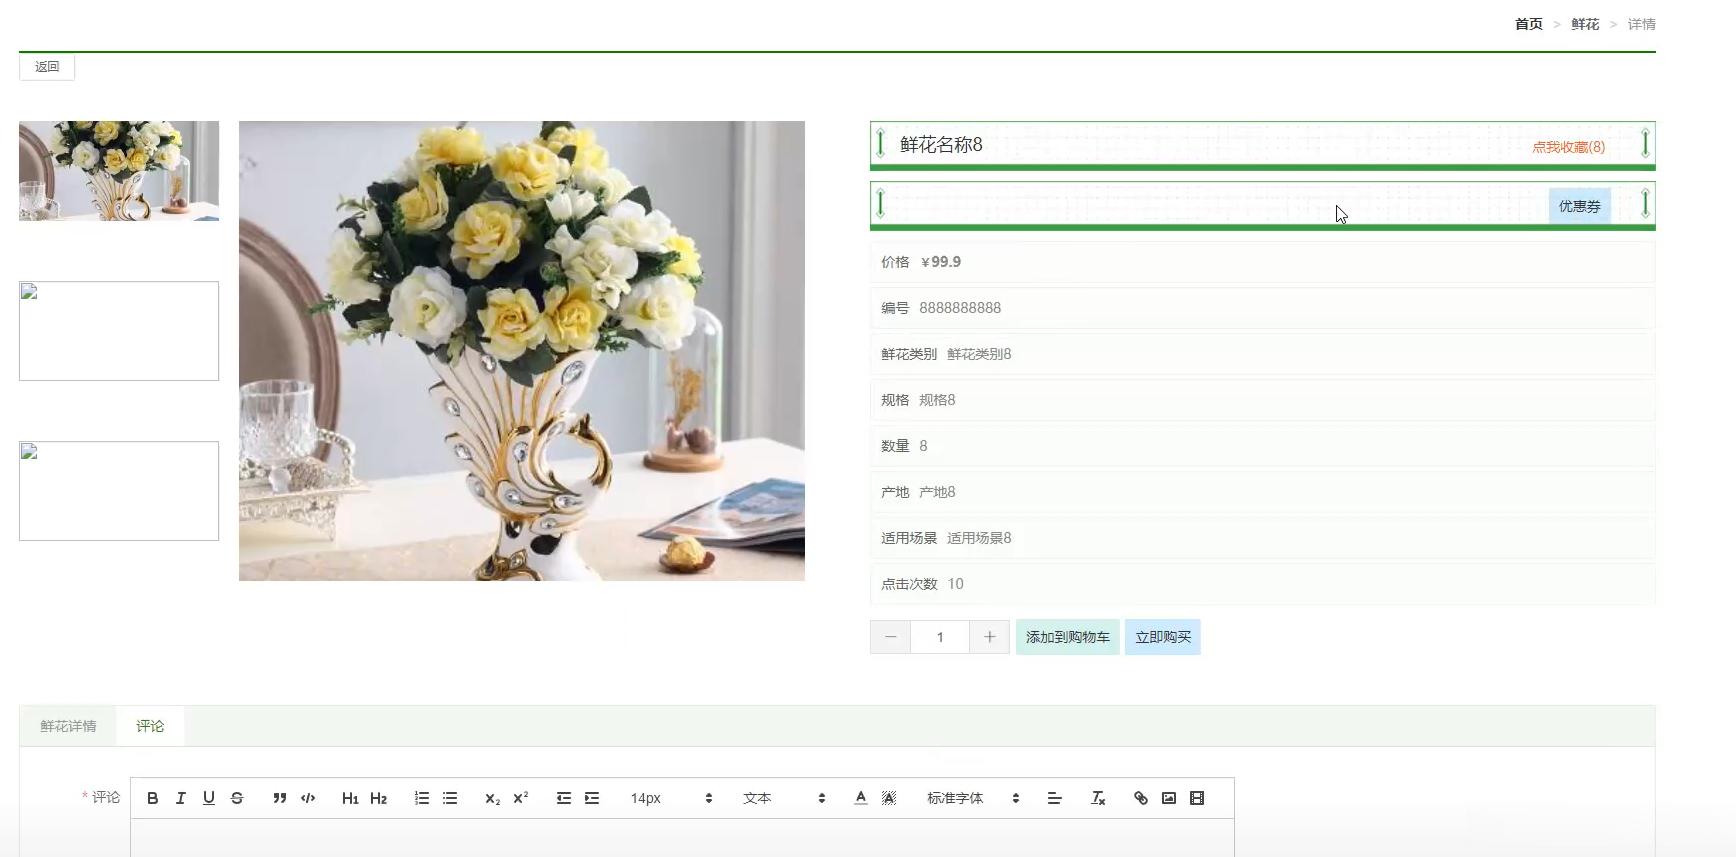
Task: Click the large flower product image
Action: [522, 351]
